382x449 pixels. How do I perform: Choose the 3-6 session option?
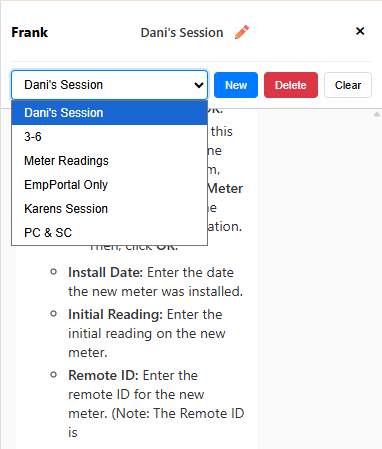(110, 137)
